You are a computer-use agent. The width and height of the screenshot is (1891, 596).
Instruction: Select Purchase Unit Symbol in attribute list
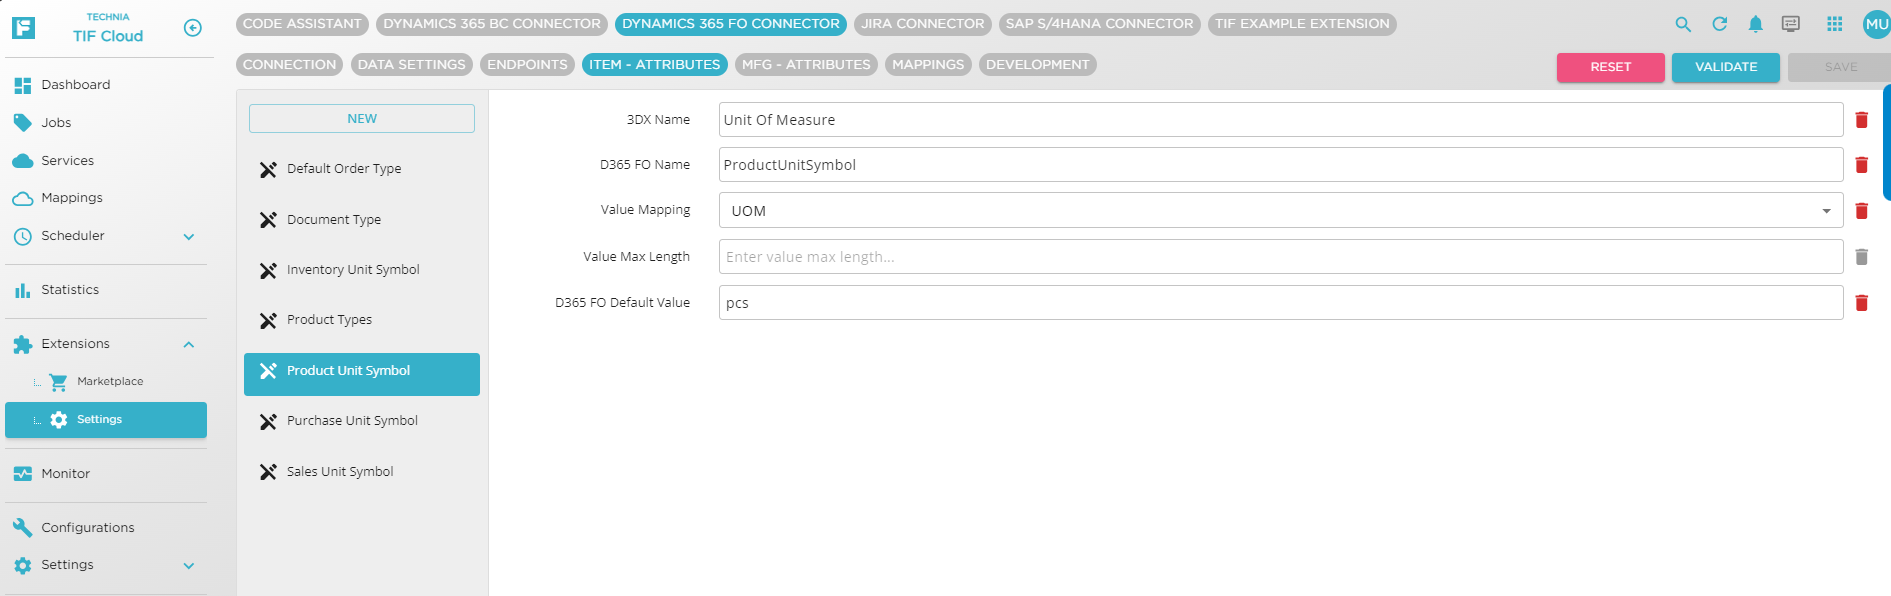coord(352,421)
